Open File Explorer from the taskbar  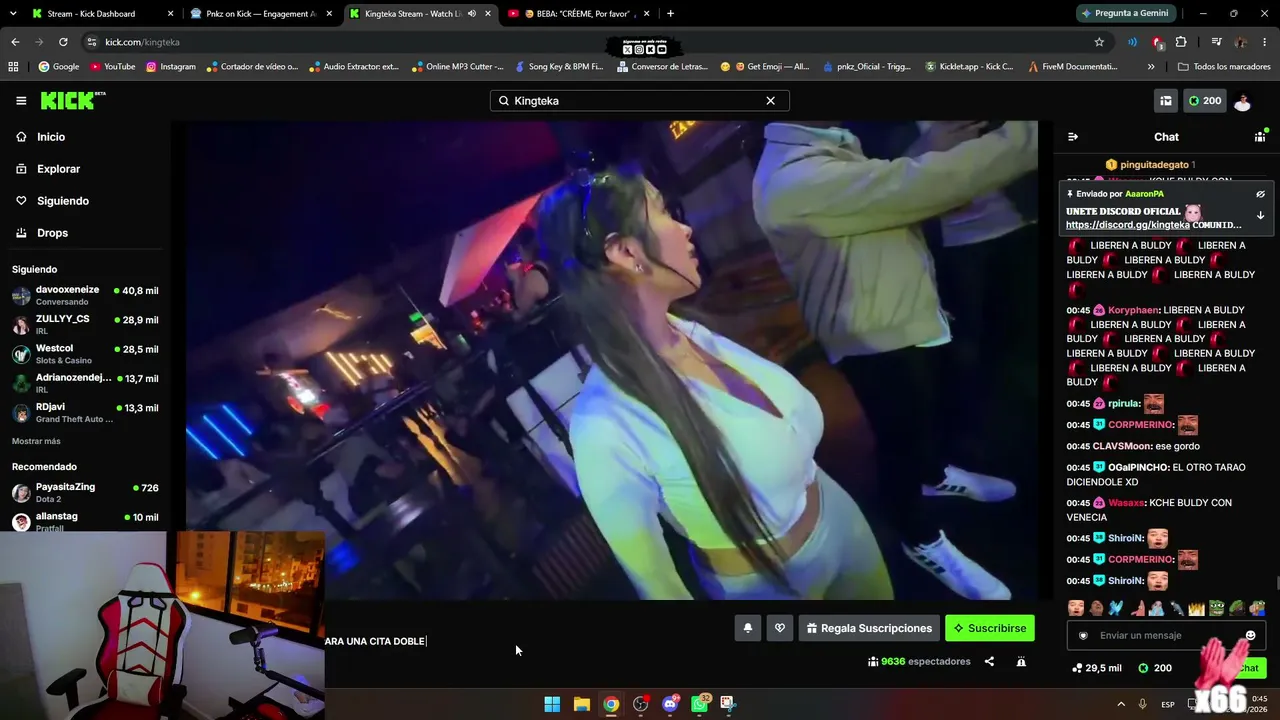pos(581,704)
